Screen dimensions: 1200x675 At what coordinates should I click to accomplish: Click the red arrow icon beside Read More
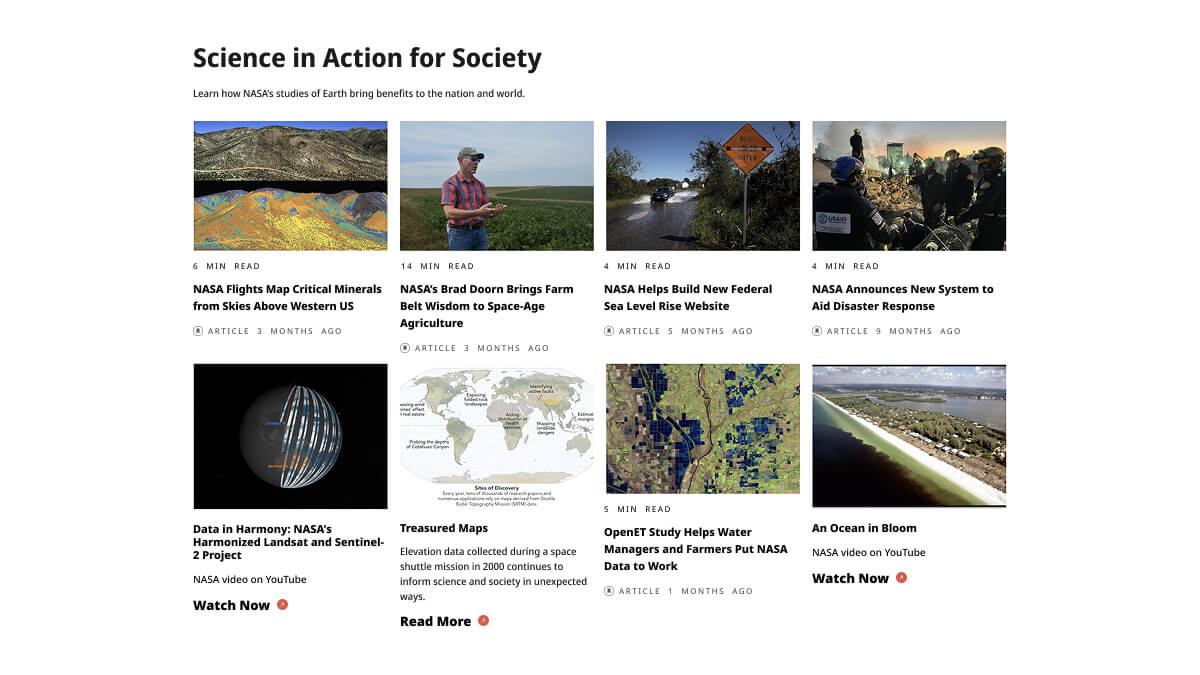(483, 621)
